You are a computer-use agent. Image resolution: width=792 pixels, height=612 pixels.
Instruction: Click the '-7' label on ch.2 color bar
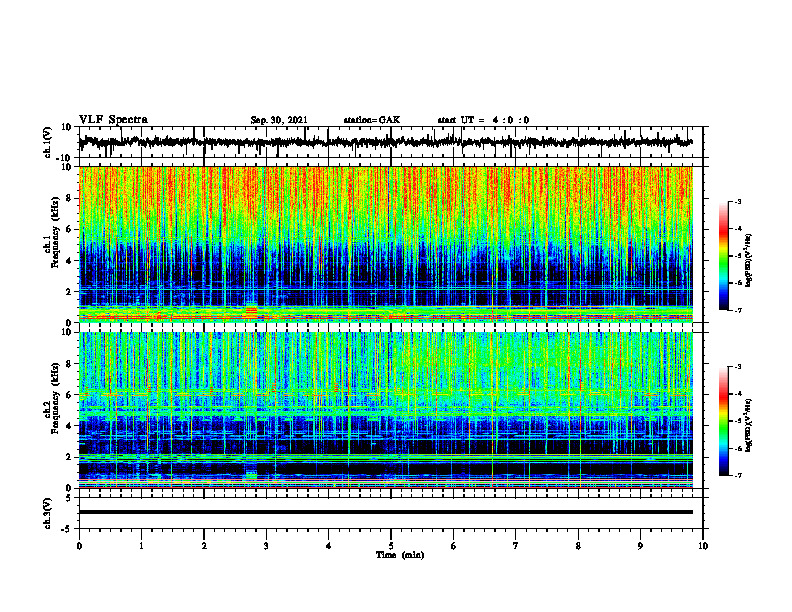(x=737, y=475)
